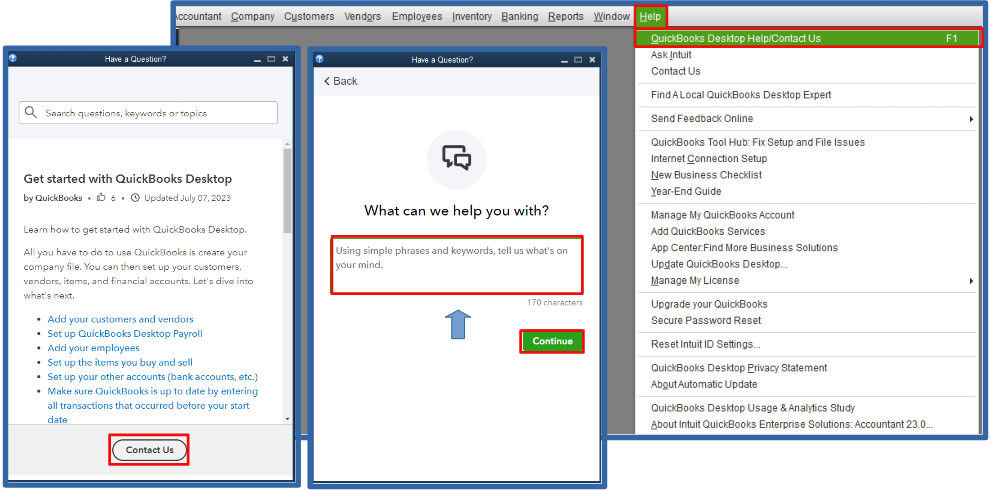Choose Reset Intuit ID Settings...
The image size is (991, 491).
pos(705,344)
